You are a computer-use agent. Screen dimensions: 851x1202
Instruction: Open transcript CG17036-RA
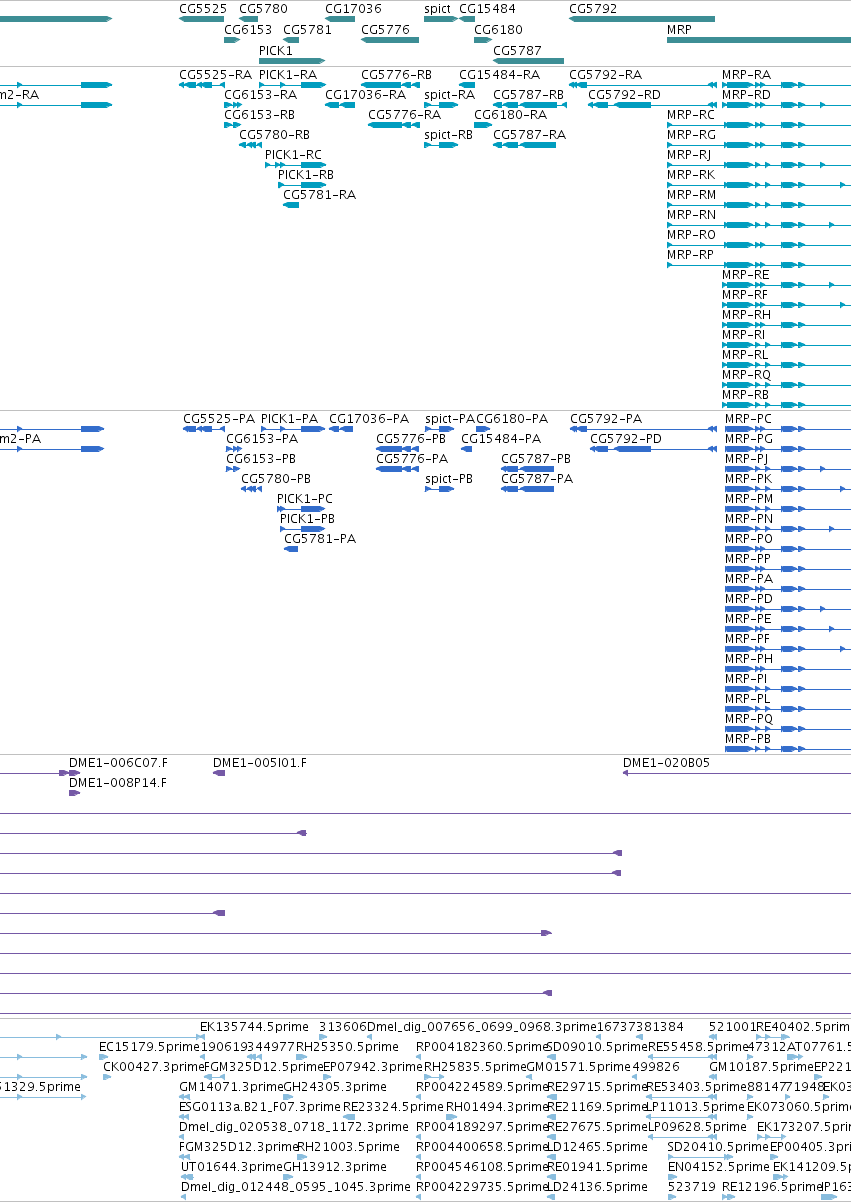365,94
